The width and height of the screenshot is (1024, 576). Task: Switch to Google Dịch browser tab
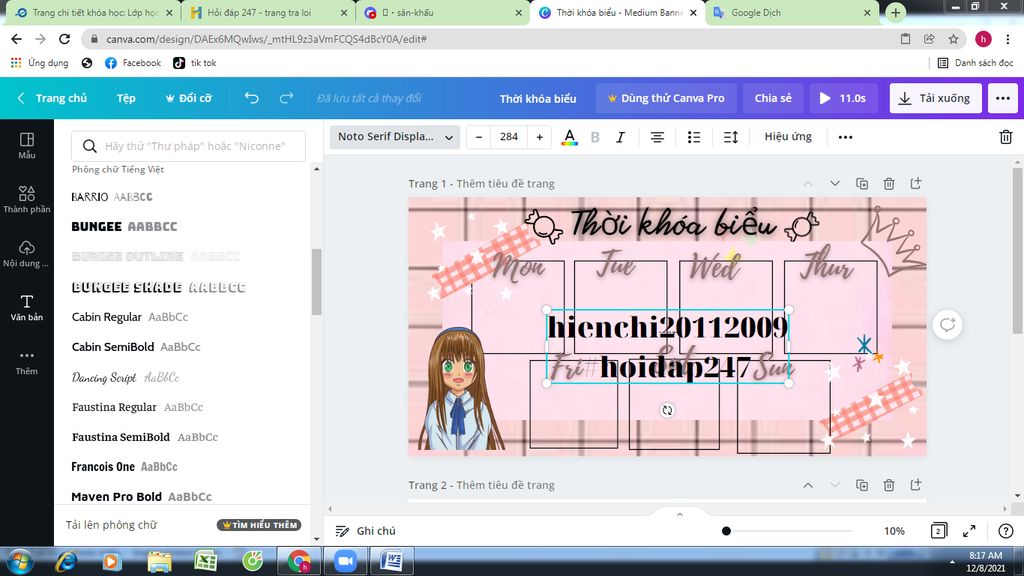click(x=792, y=13)
